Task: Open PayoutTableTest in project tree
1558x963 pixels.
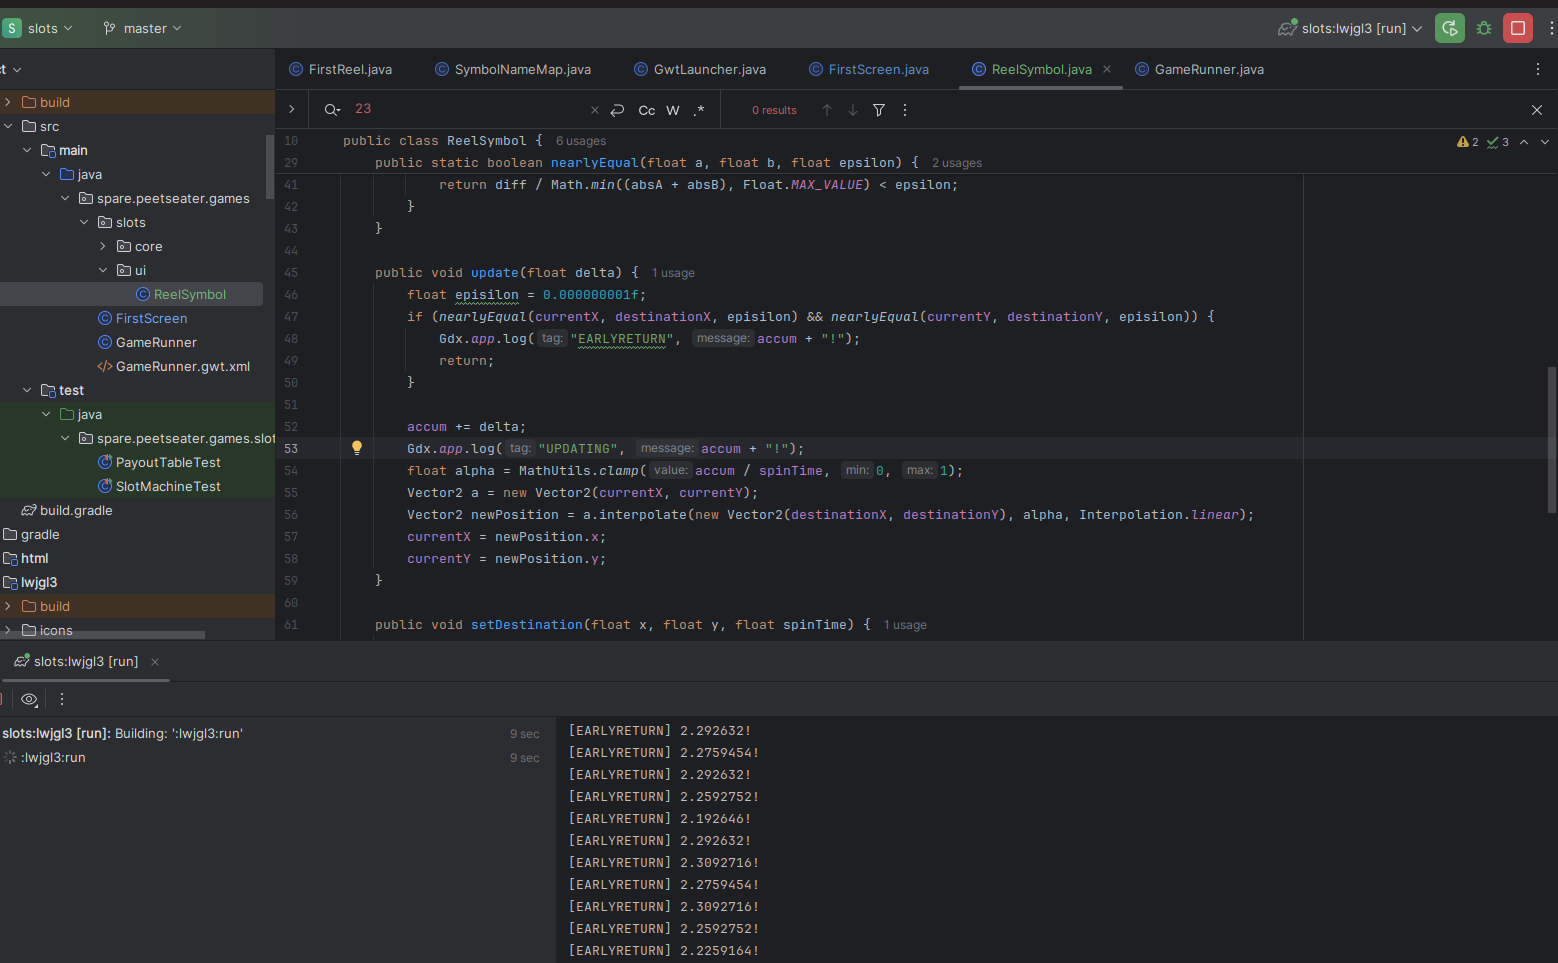Action: click(168, 462)
